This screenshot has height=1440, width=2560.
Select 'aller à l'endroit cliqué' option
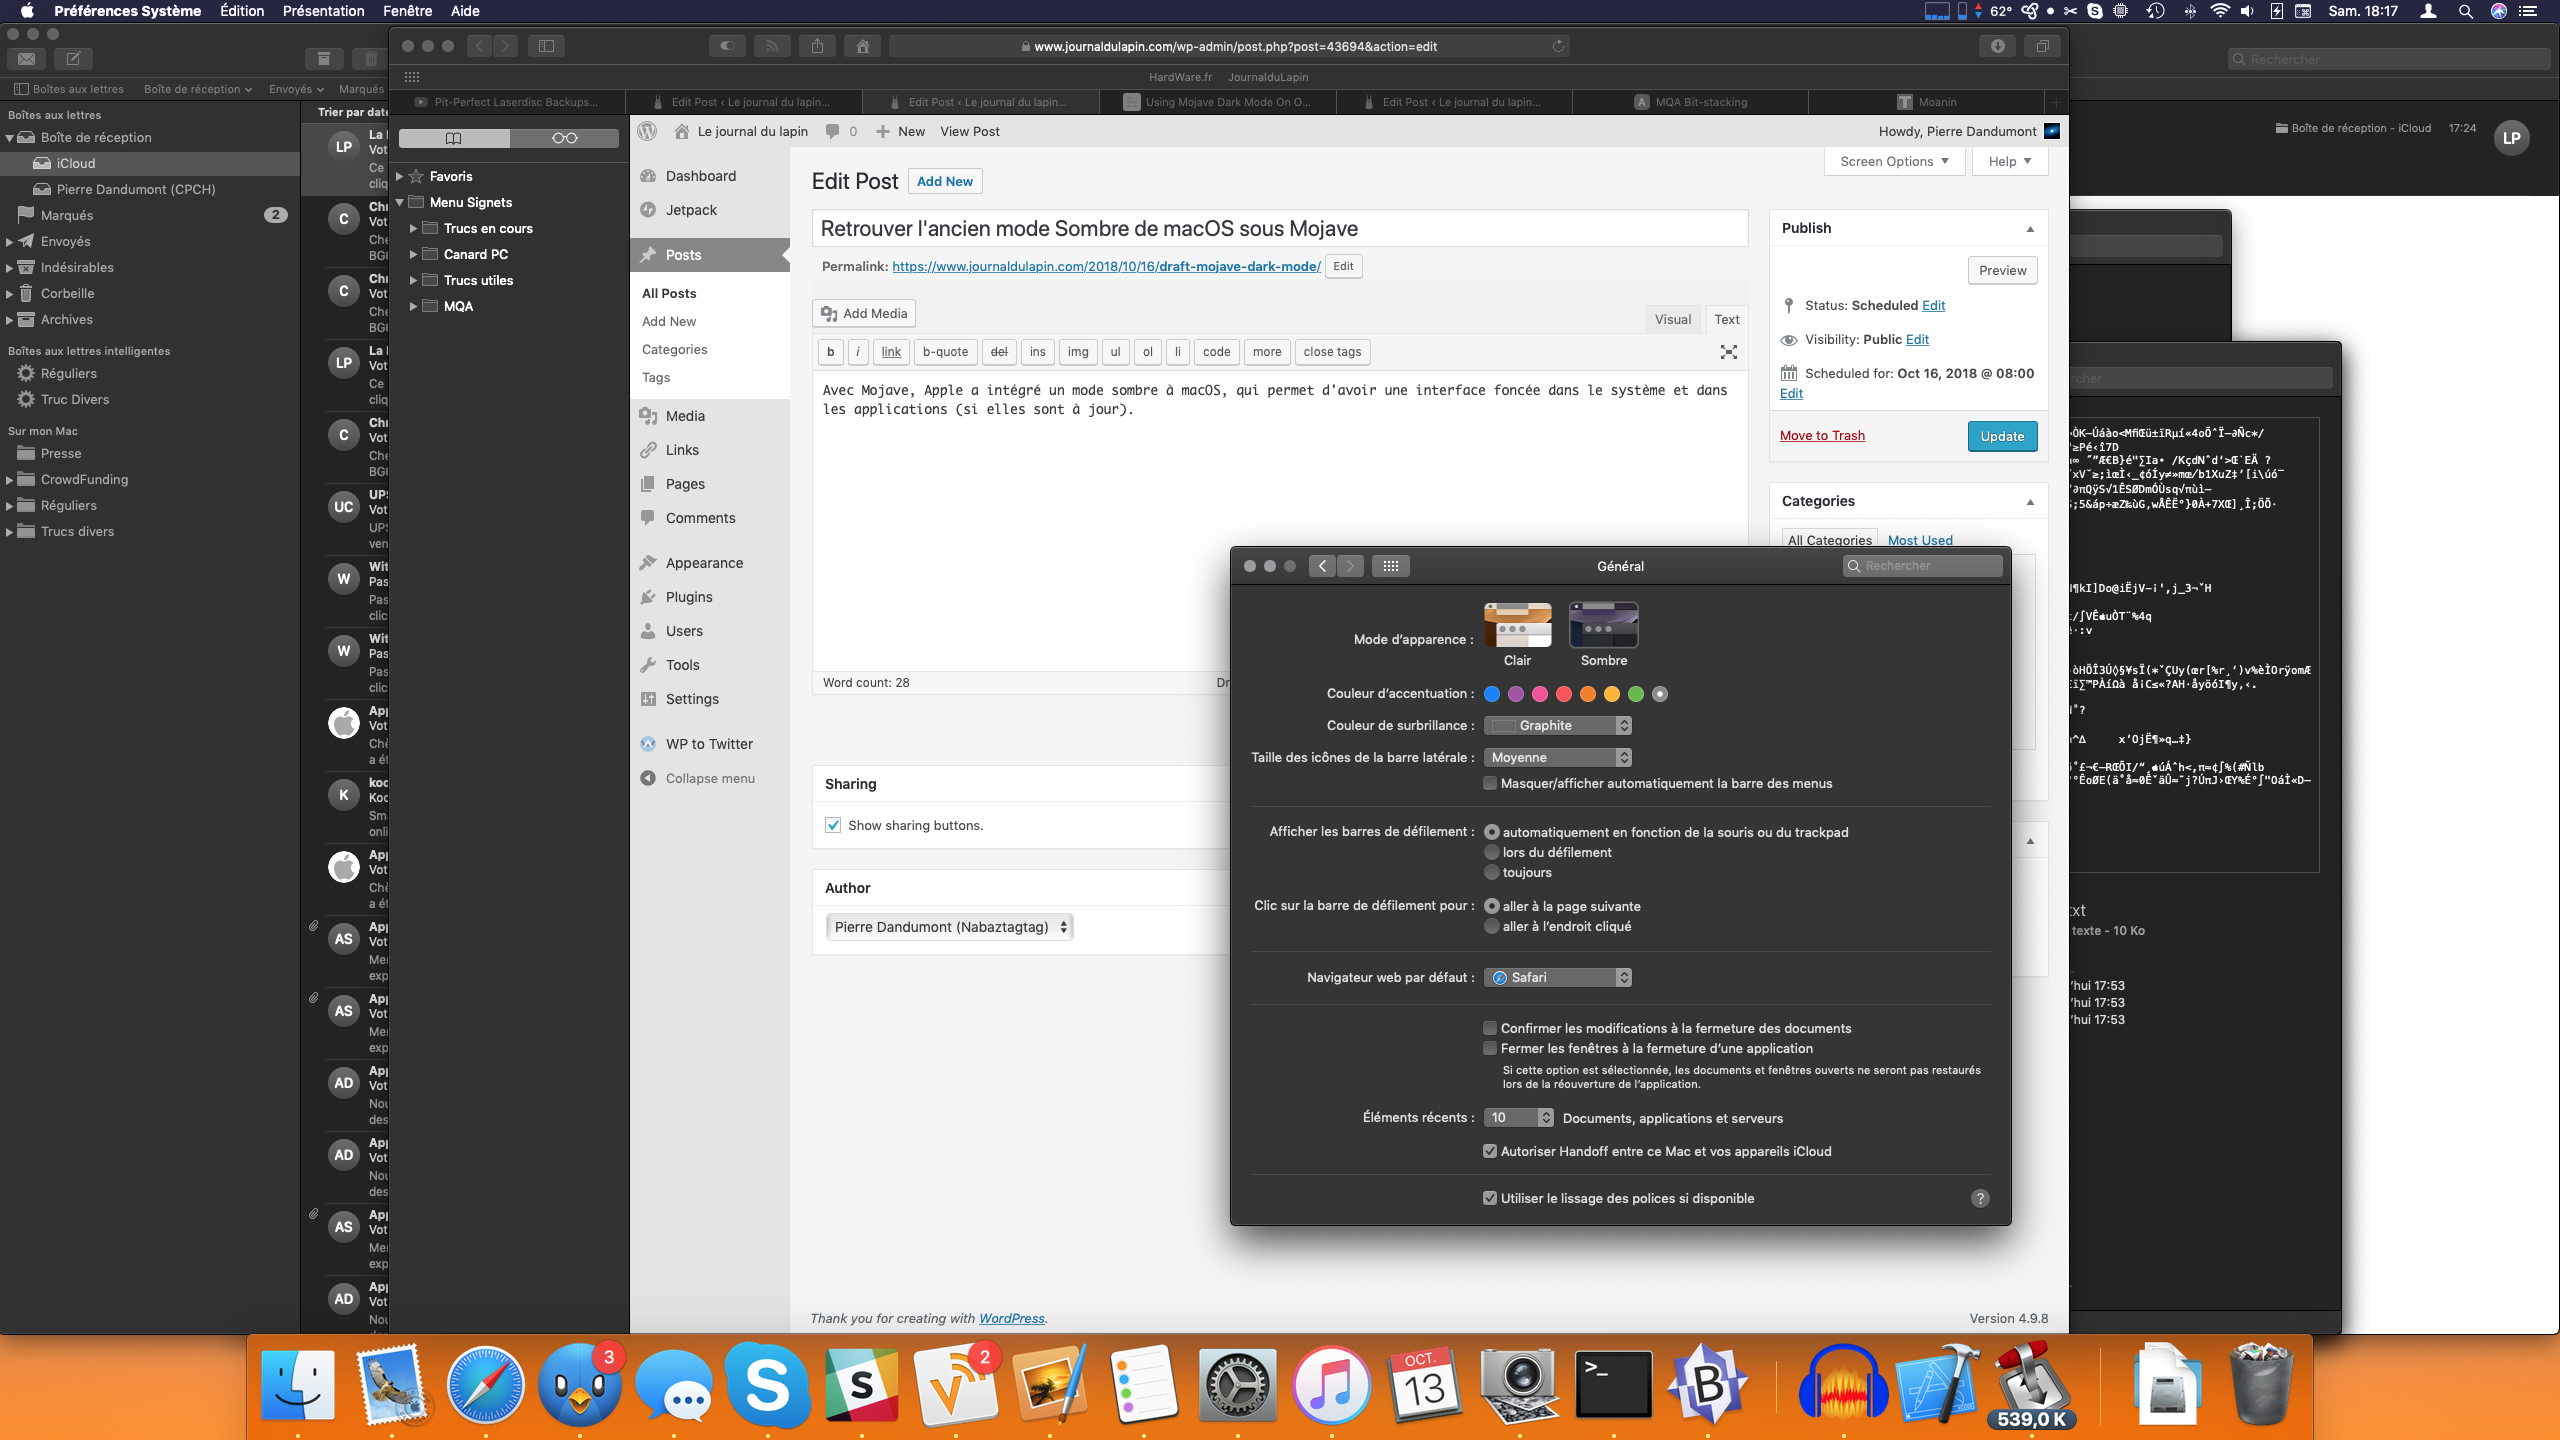pos(1492,926)
